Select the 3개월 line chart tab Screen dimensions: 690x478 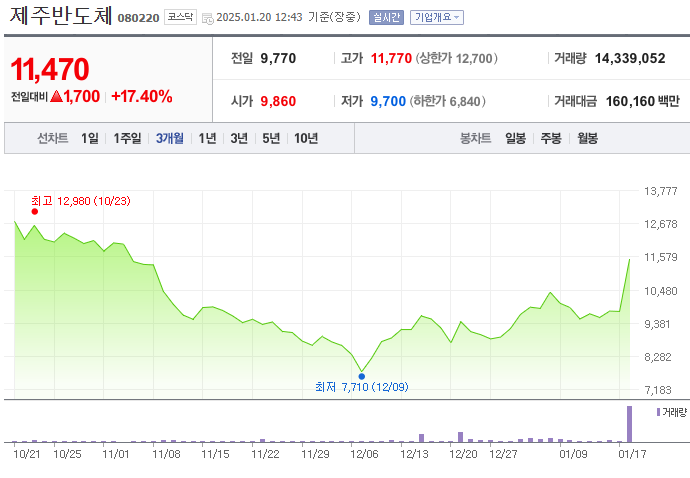pyautogui.click(x=170, y=138)
